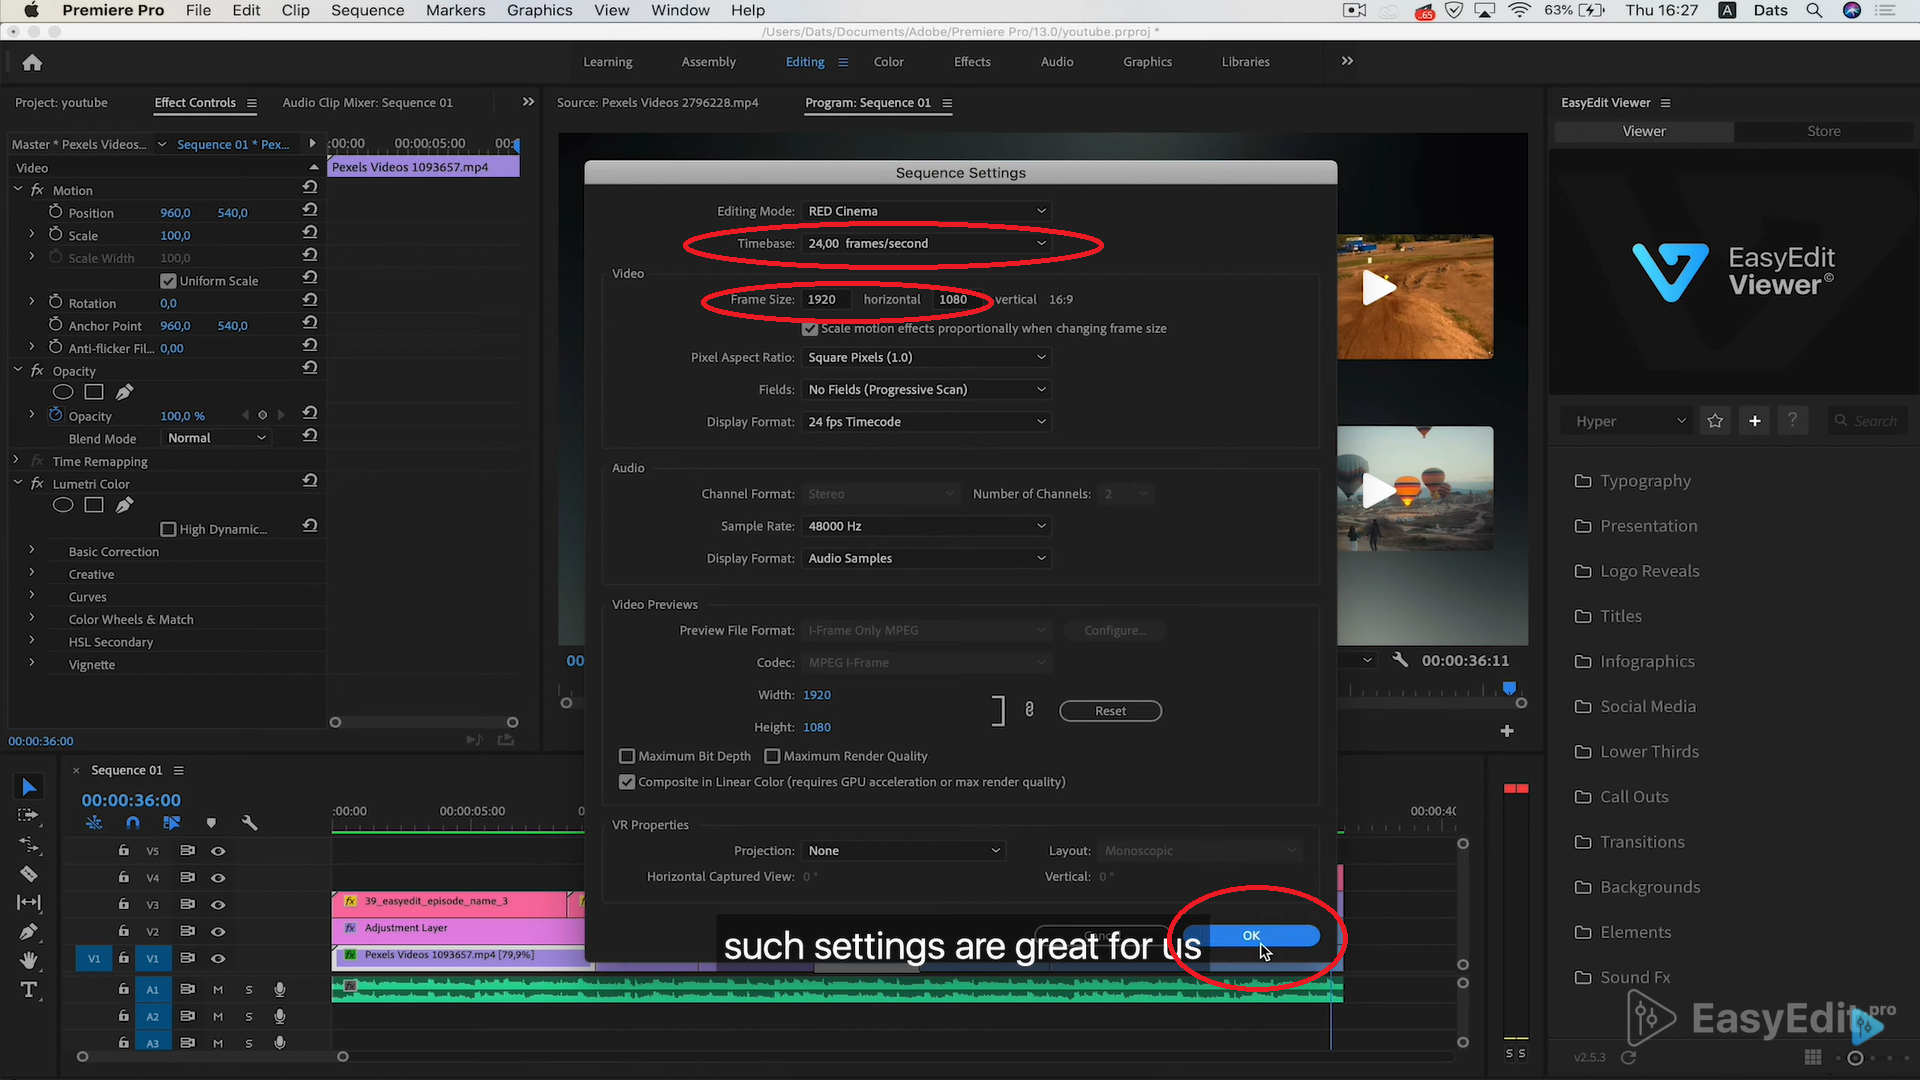The image size is (1920, 1080).
Task: Check High Dynamic Range option
Action: pyautogui.click(x=168, y=529)
